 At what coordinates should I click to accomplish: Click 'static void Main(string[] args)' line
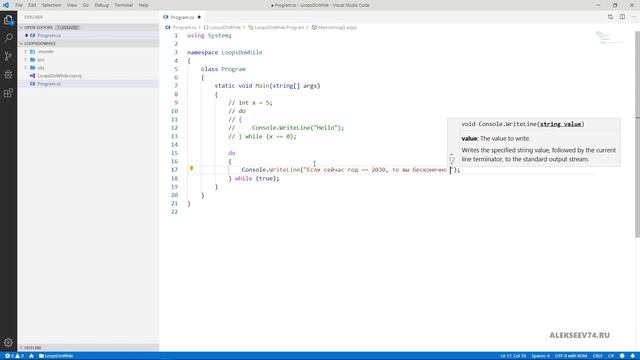click(267, 86)
